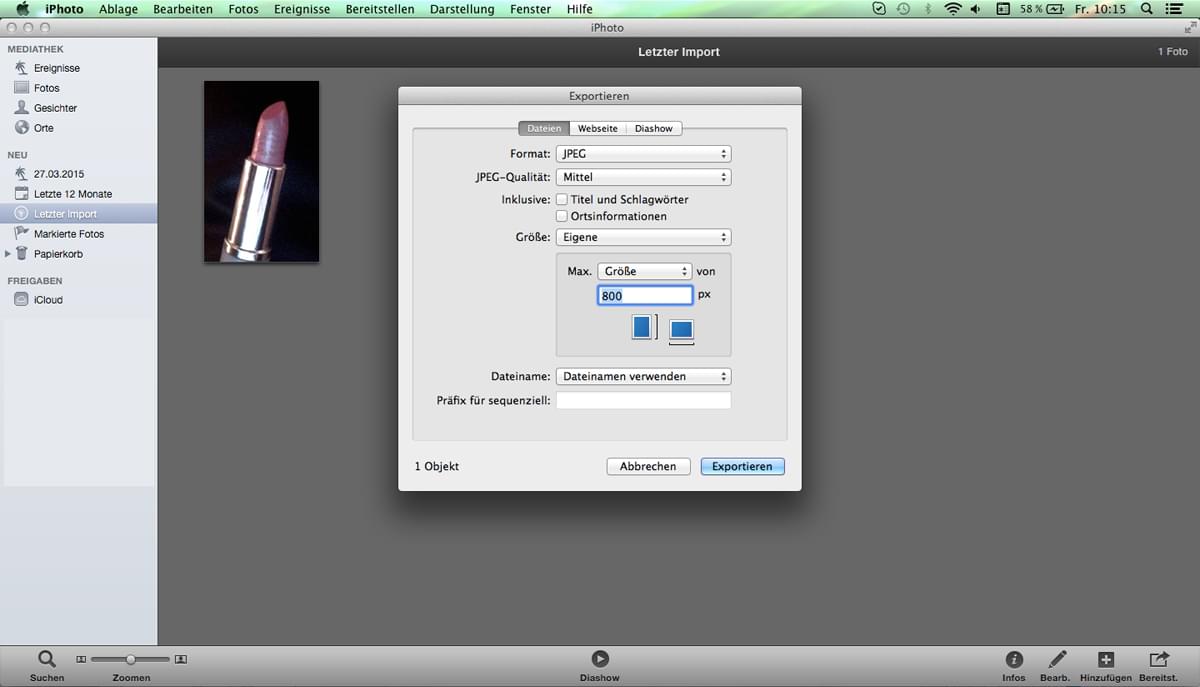Select the portrait orientation icon

[x=642, y=327]
